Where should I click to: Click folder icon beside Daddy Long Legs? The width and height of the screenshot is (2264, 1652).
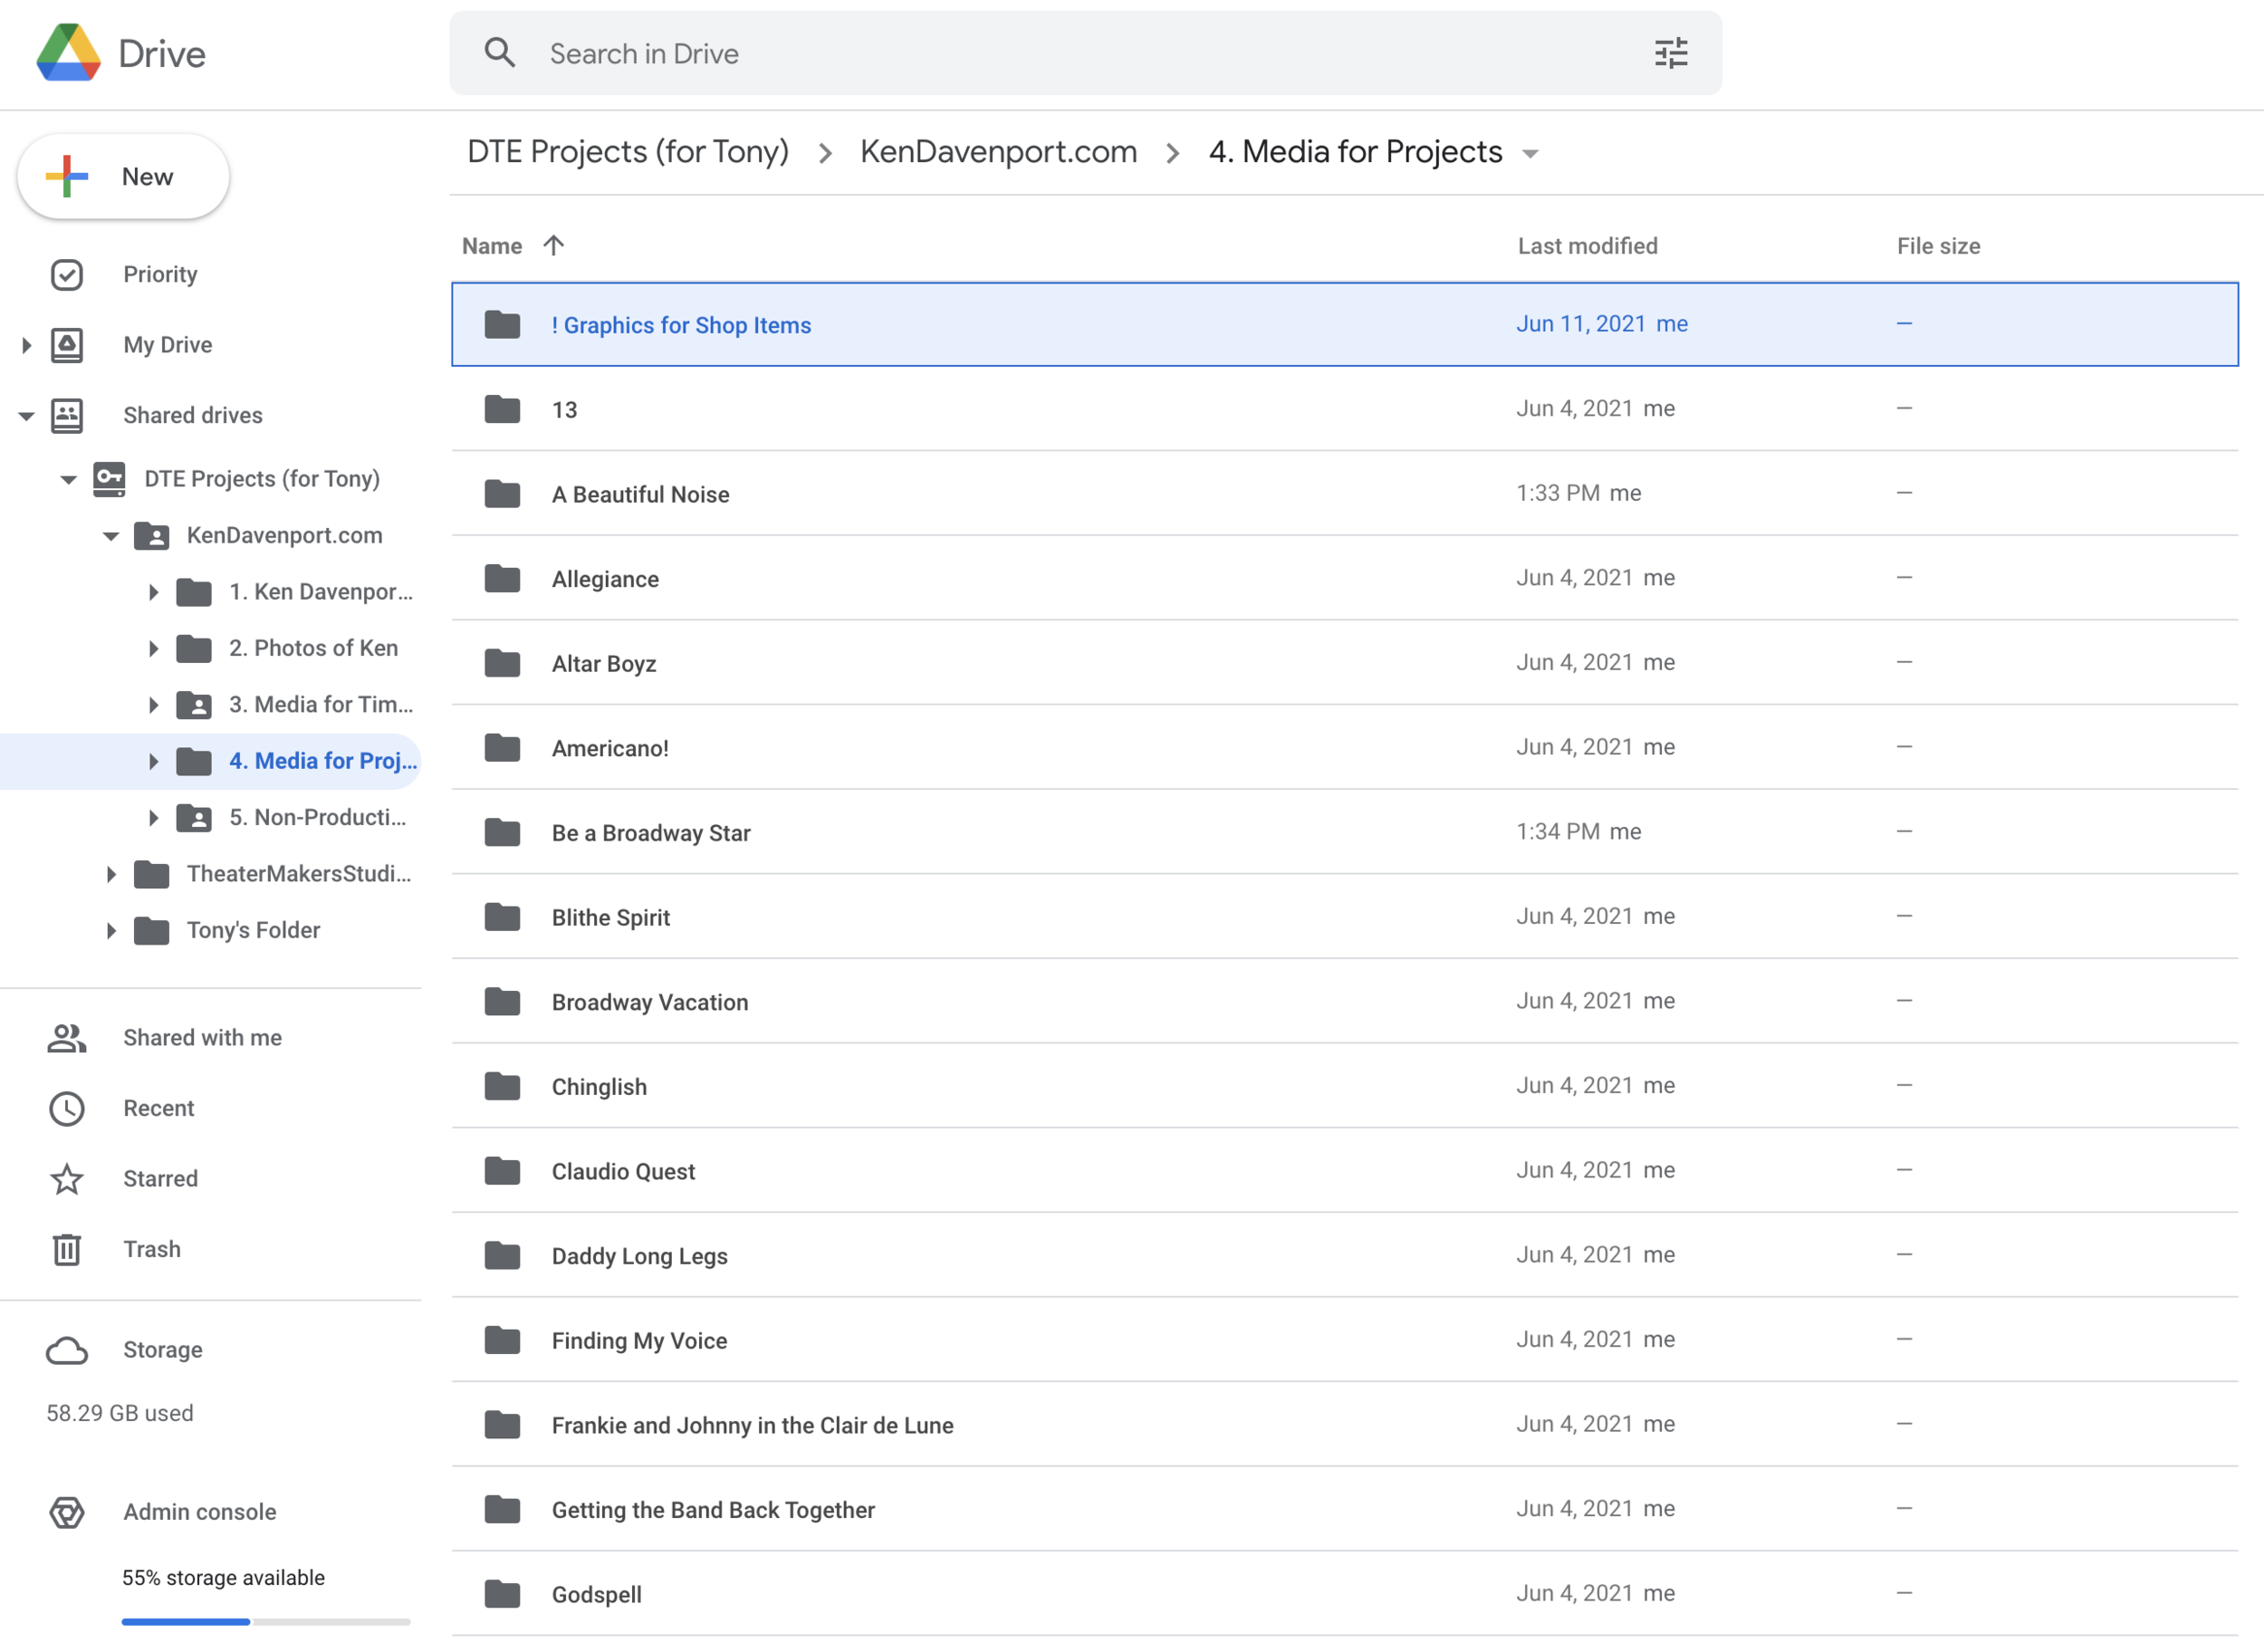click(502, 1256)
